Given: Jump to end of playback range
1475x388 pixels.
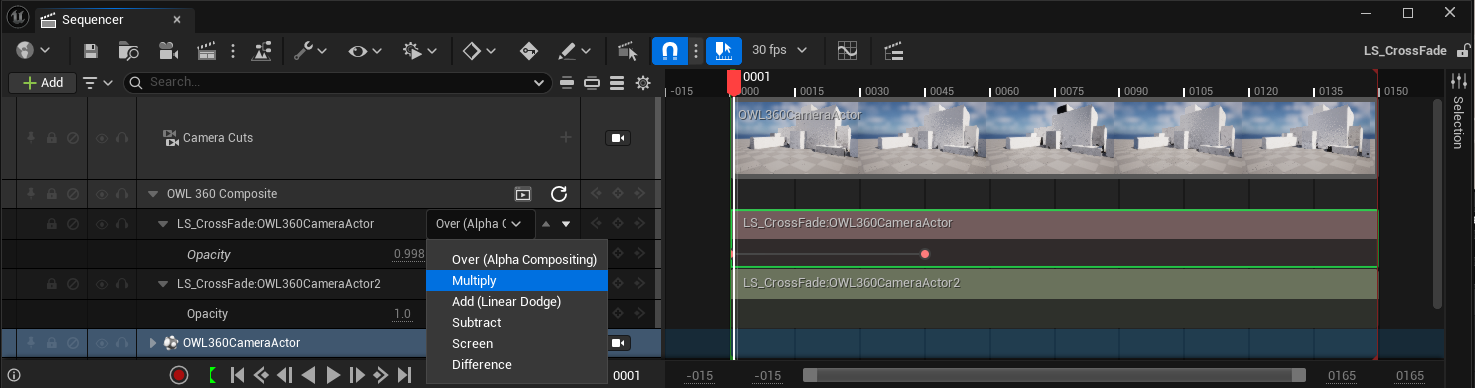Looking at the screenshot, I should click(404, 375).
